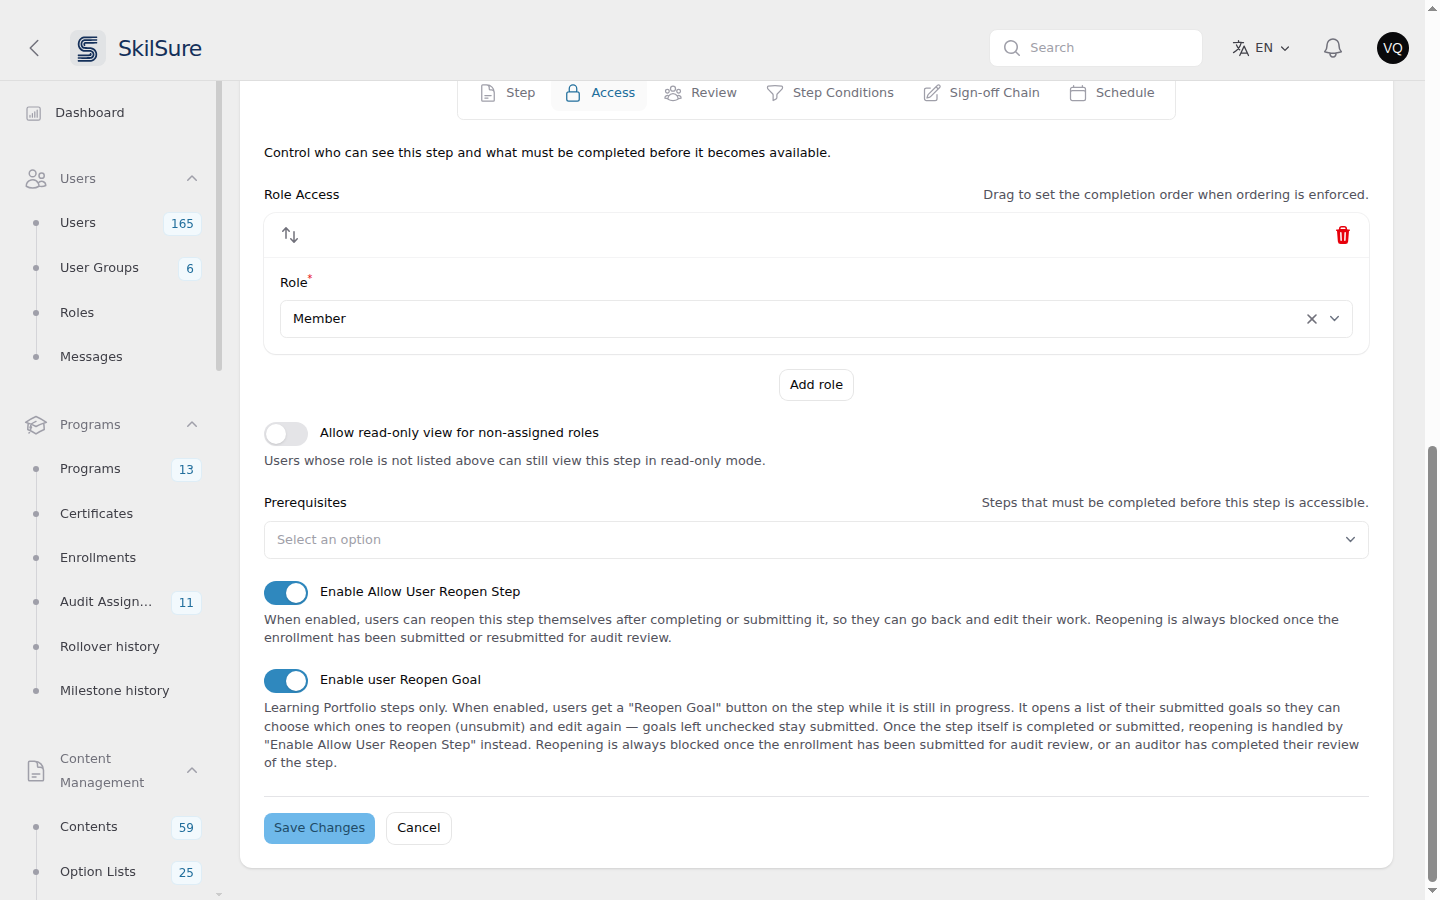Viewport: 1440px width, 900px height.
Task: Open the Role dropdown chevron
Action: tap(1334, 319)
